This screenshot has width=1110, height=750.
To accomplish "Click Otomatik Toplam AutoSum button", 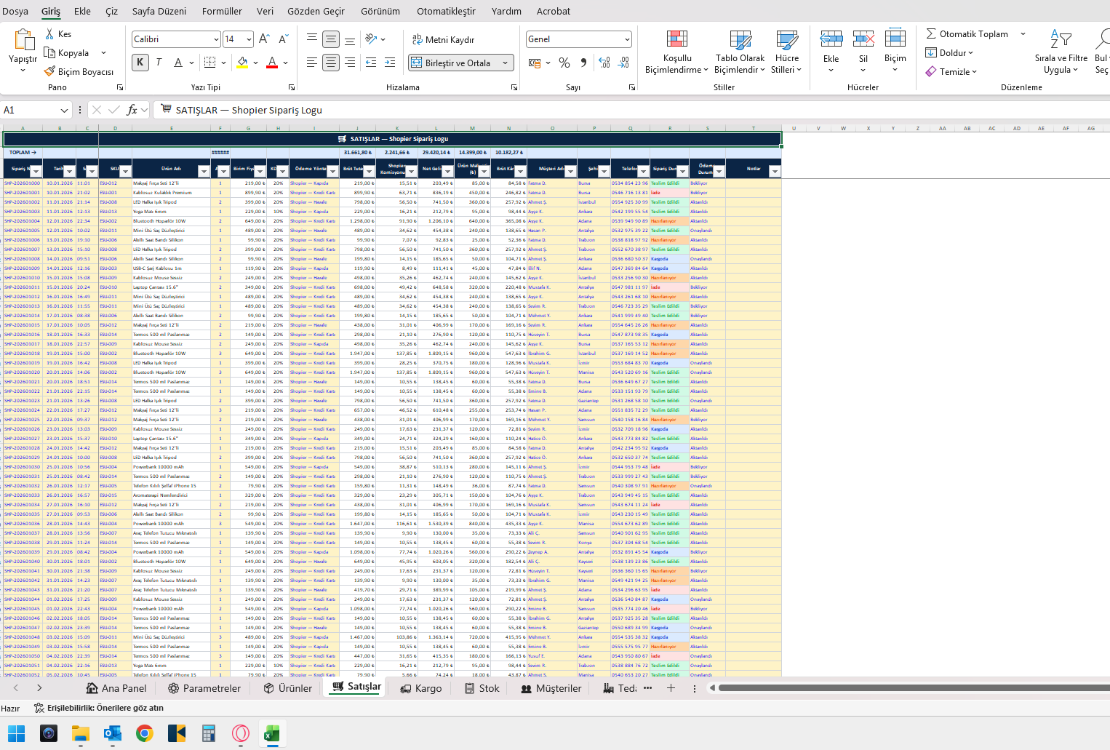I will coord(967,33).
